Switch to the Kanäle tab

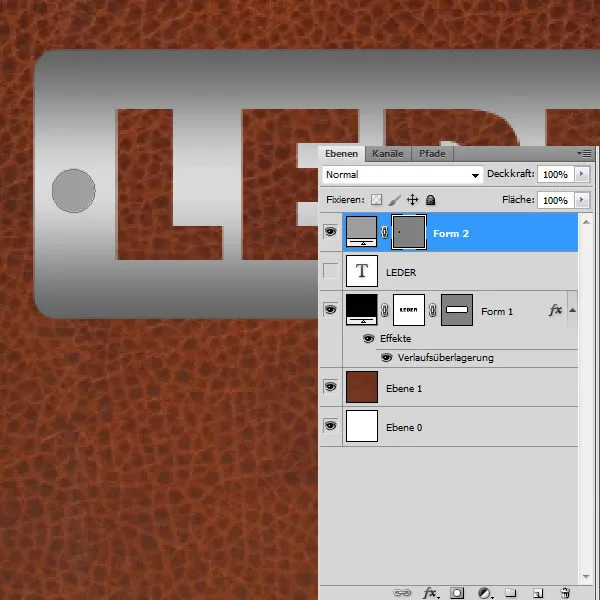pyautogui.click(x=388, y=154)
